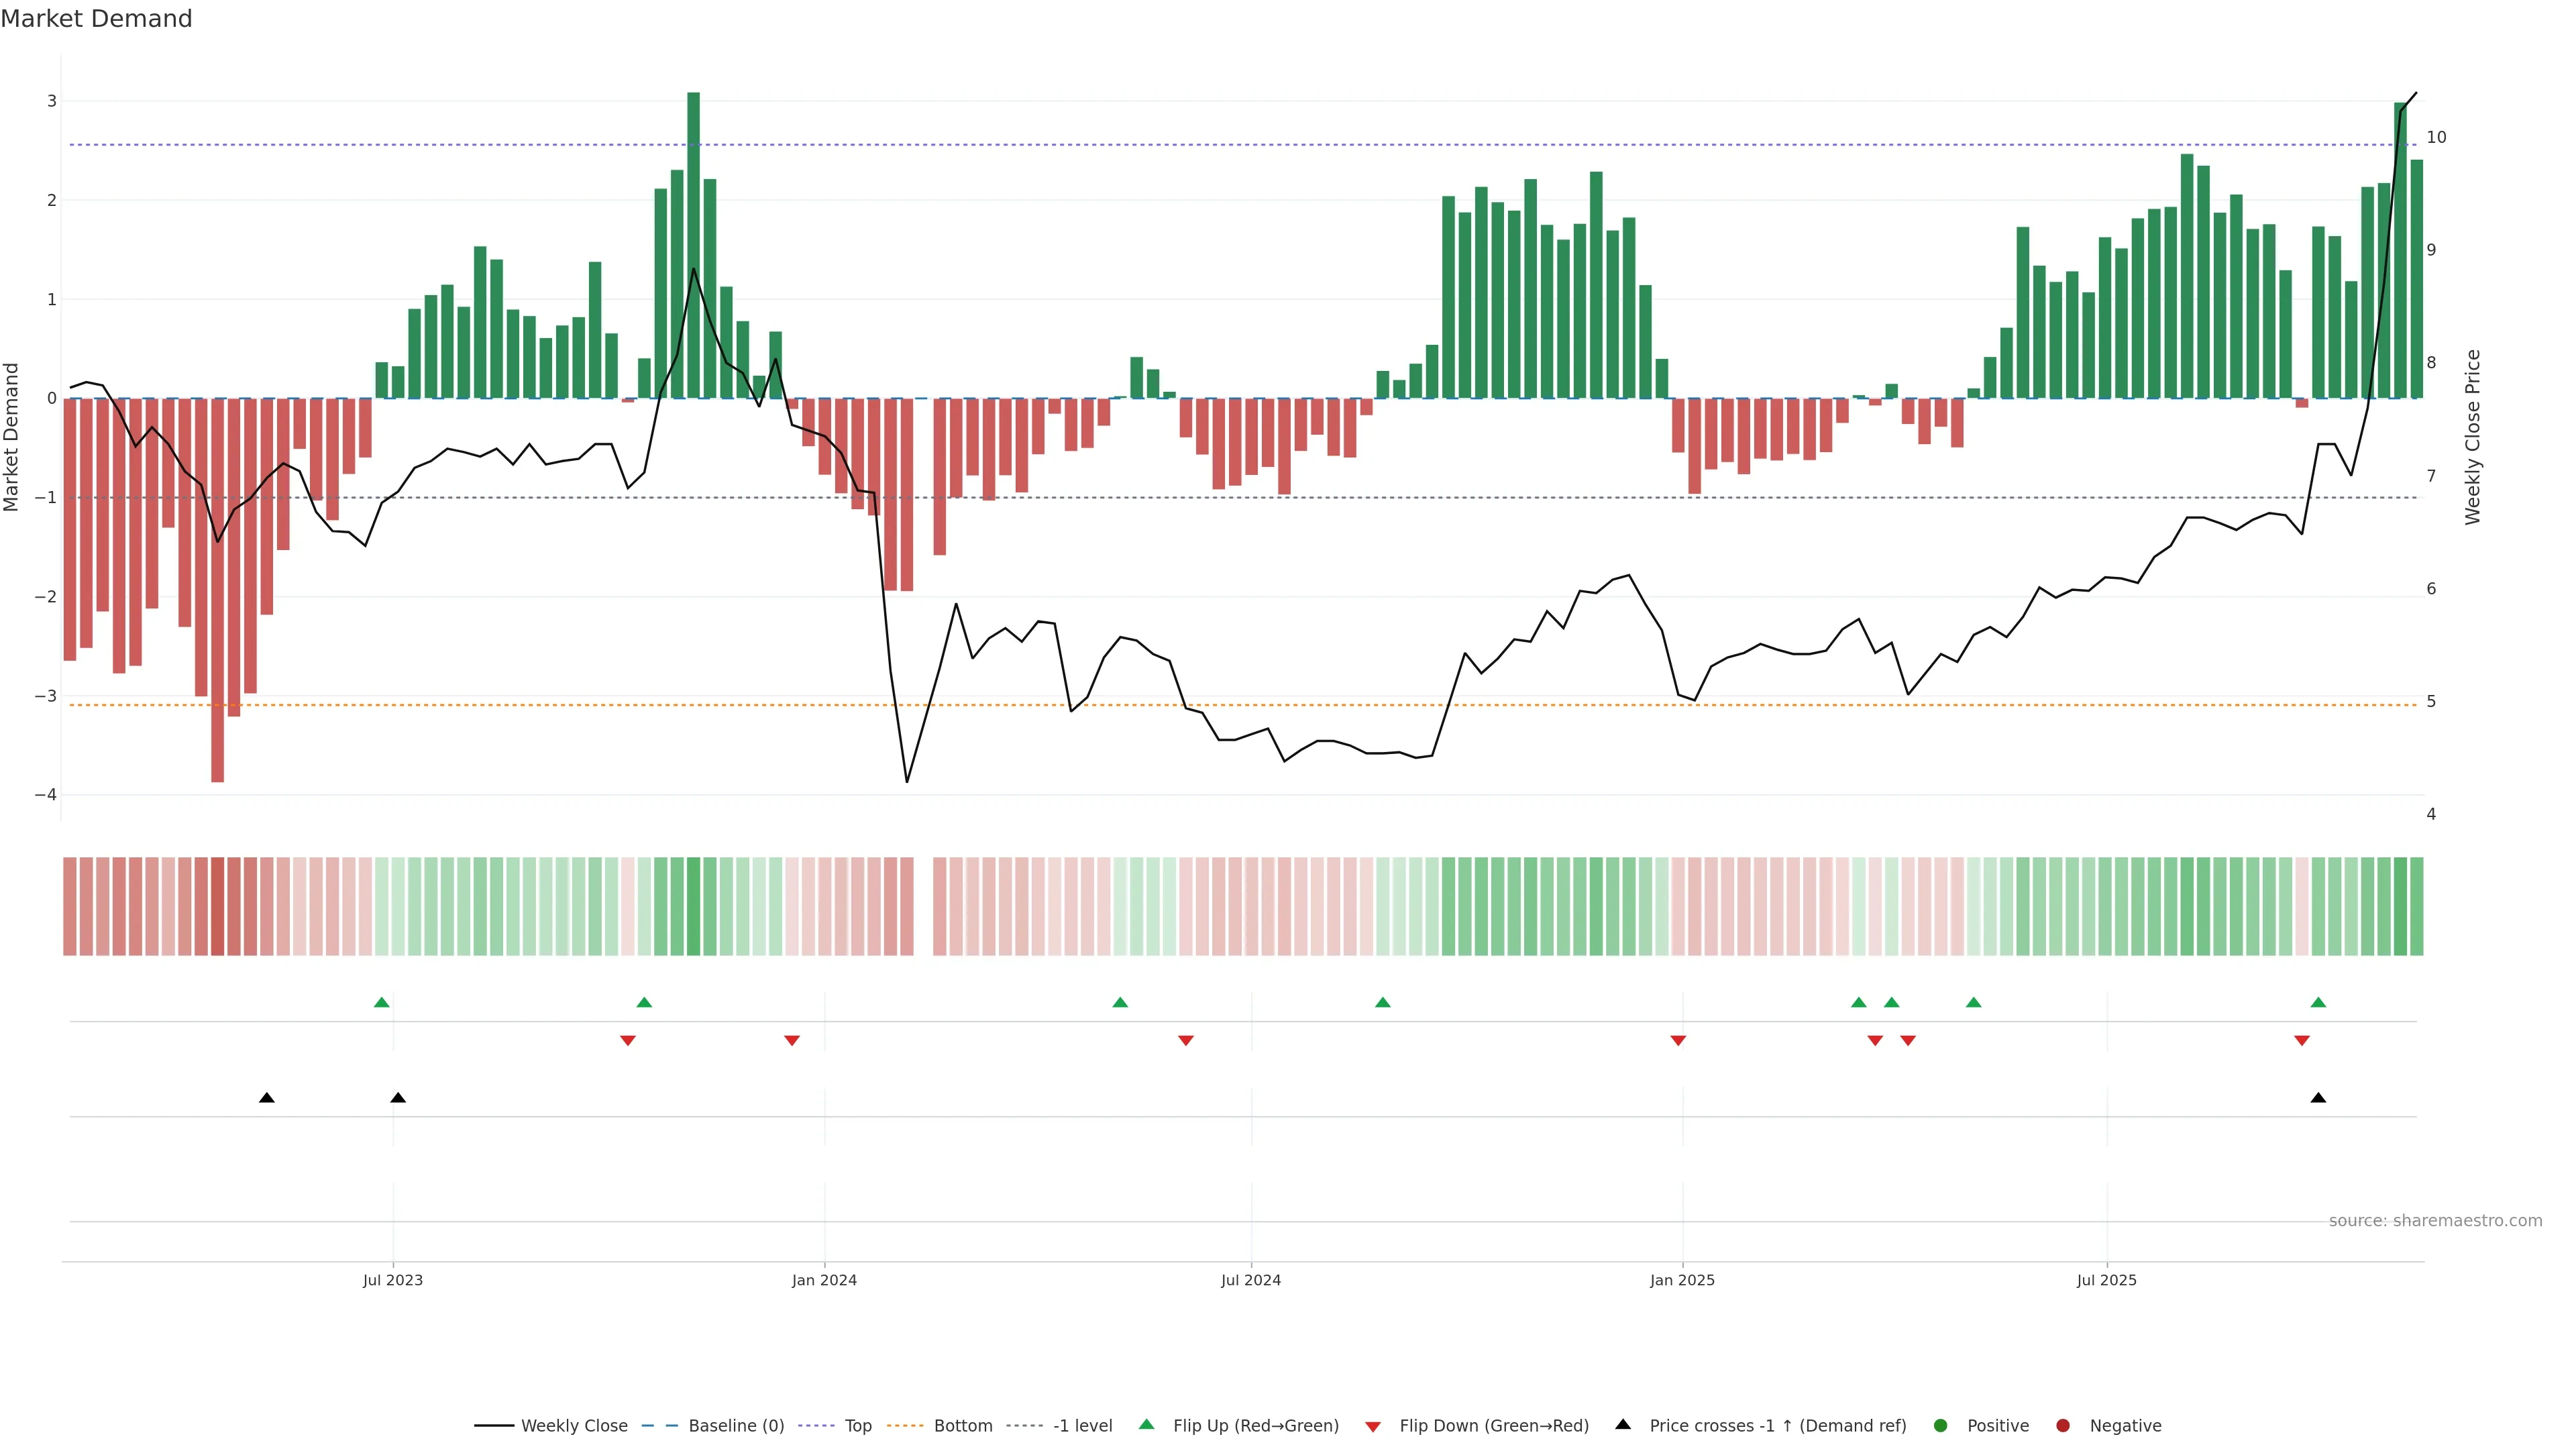This screenshot has height=1449, width=2576.
Task: Click the green Flip Up legend triangle
Action: coord(1146,1424)
